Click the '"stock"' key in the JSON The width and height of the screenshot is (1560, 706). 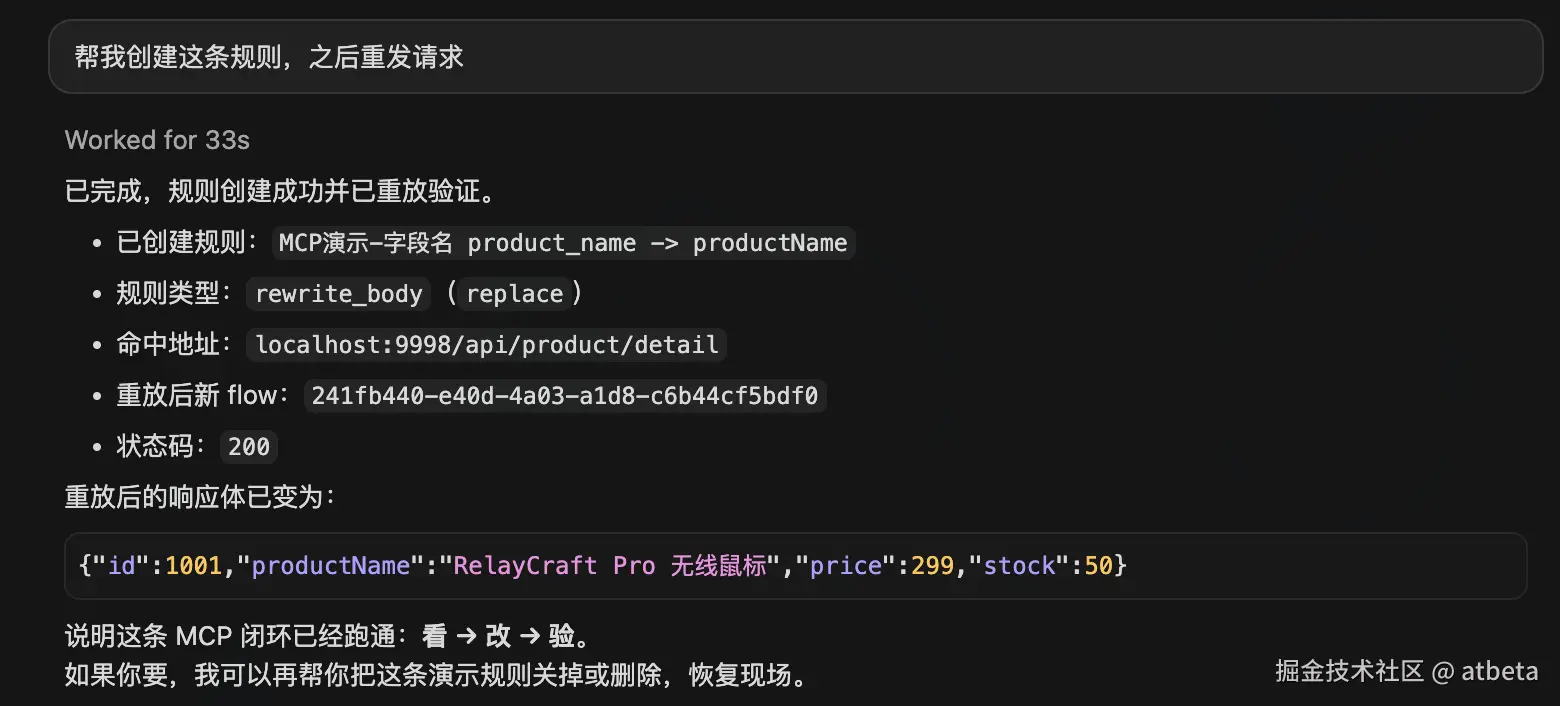click(x=1020, y=566)
